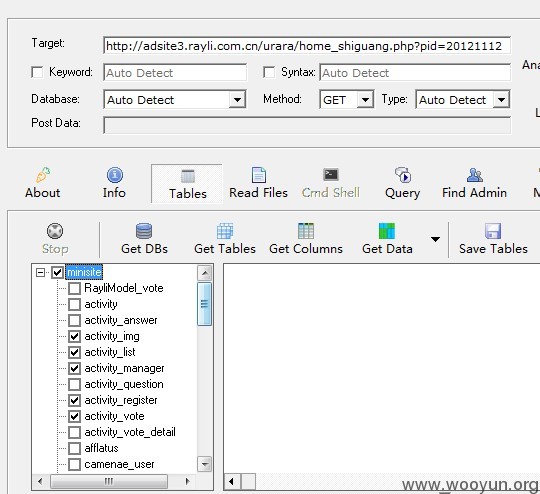
Task: Open the Get Data dropdown arrow
Action: pos(435,239)
